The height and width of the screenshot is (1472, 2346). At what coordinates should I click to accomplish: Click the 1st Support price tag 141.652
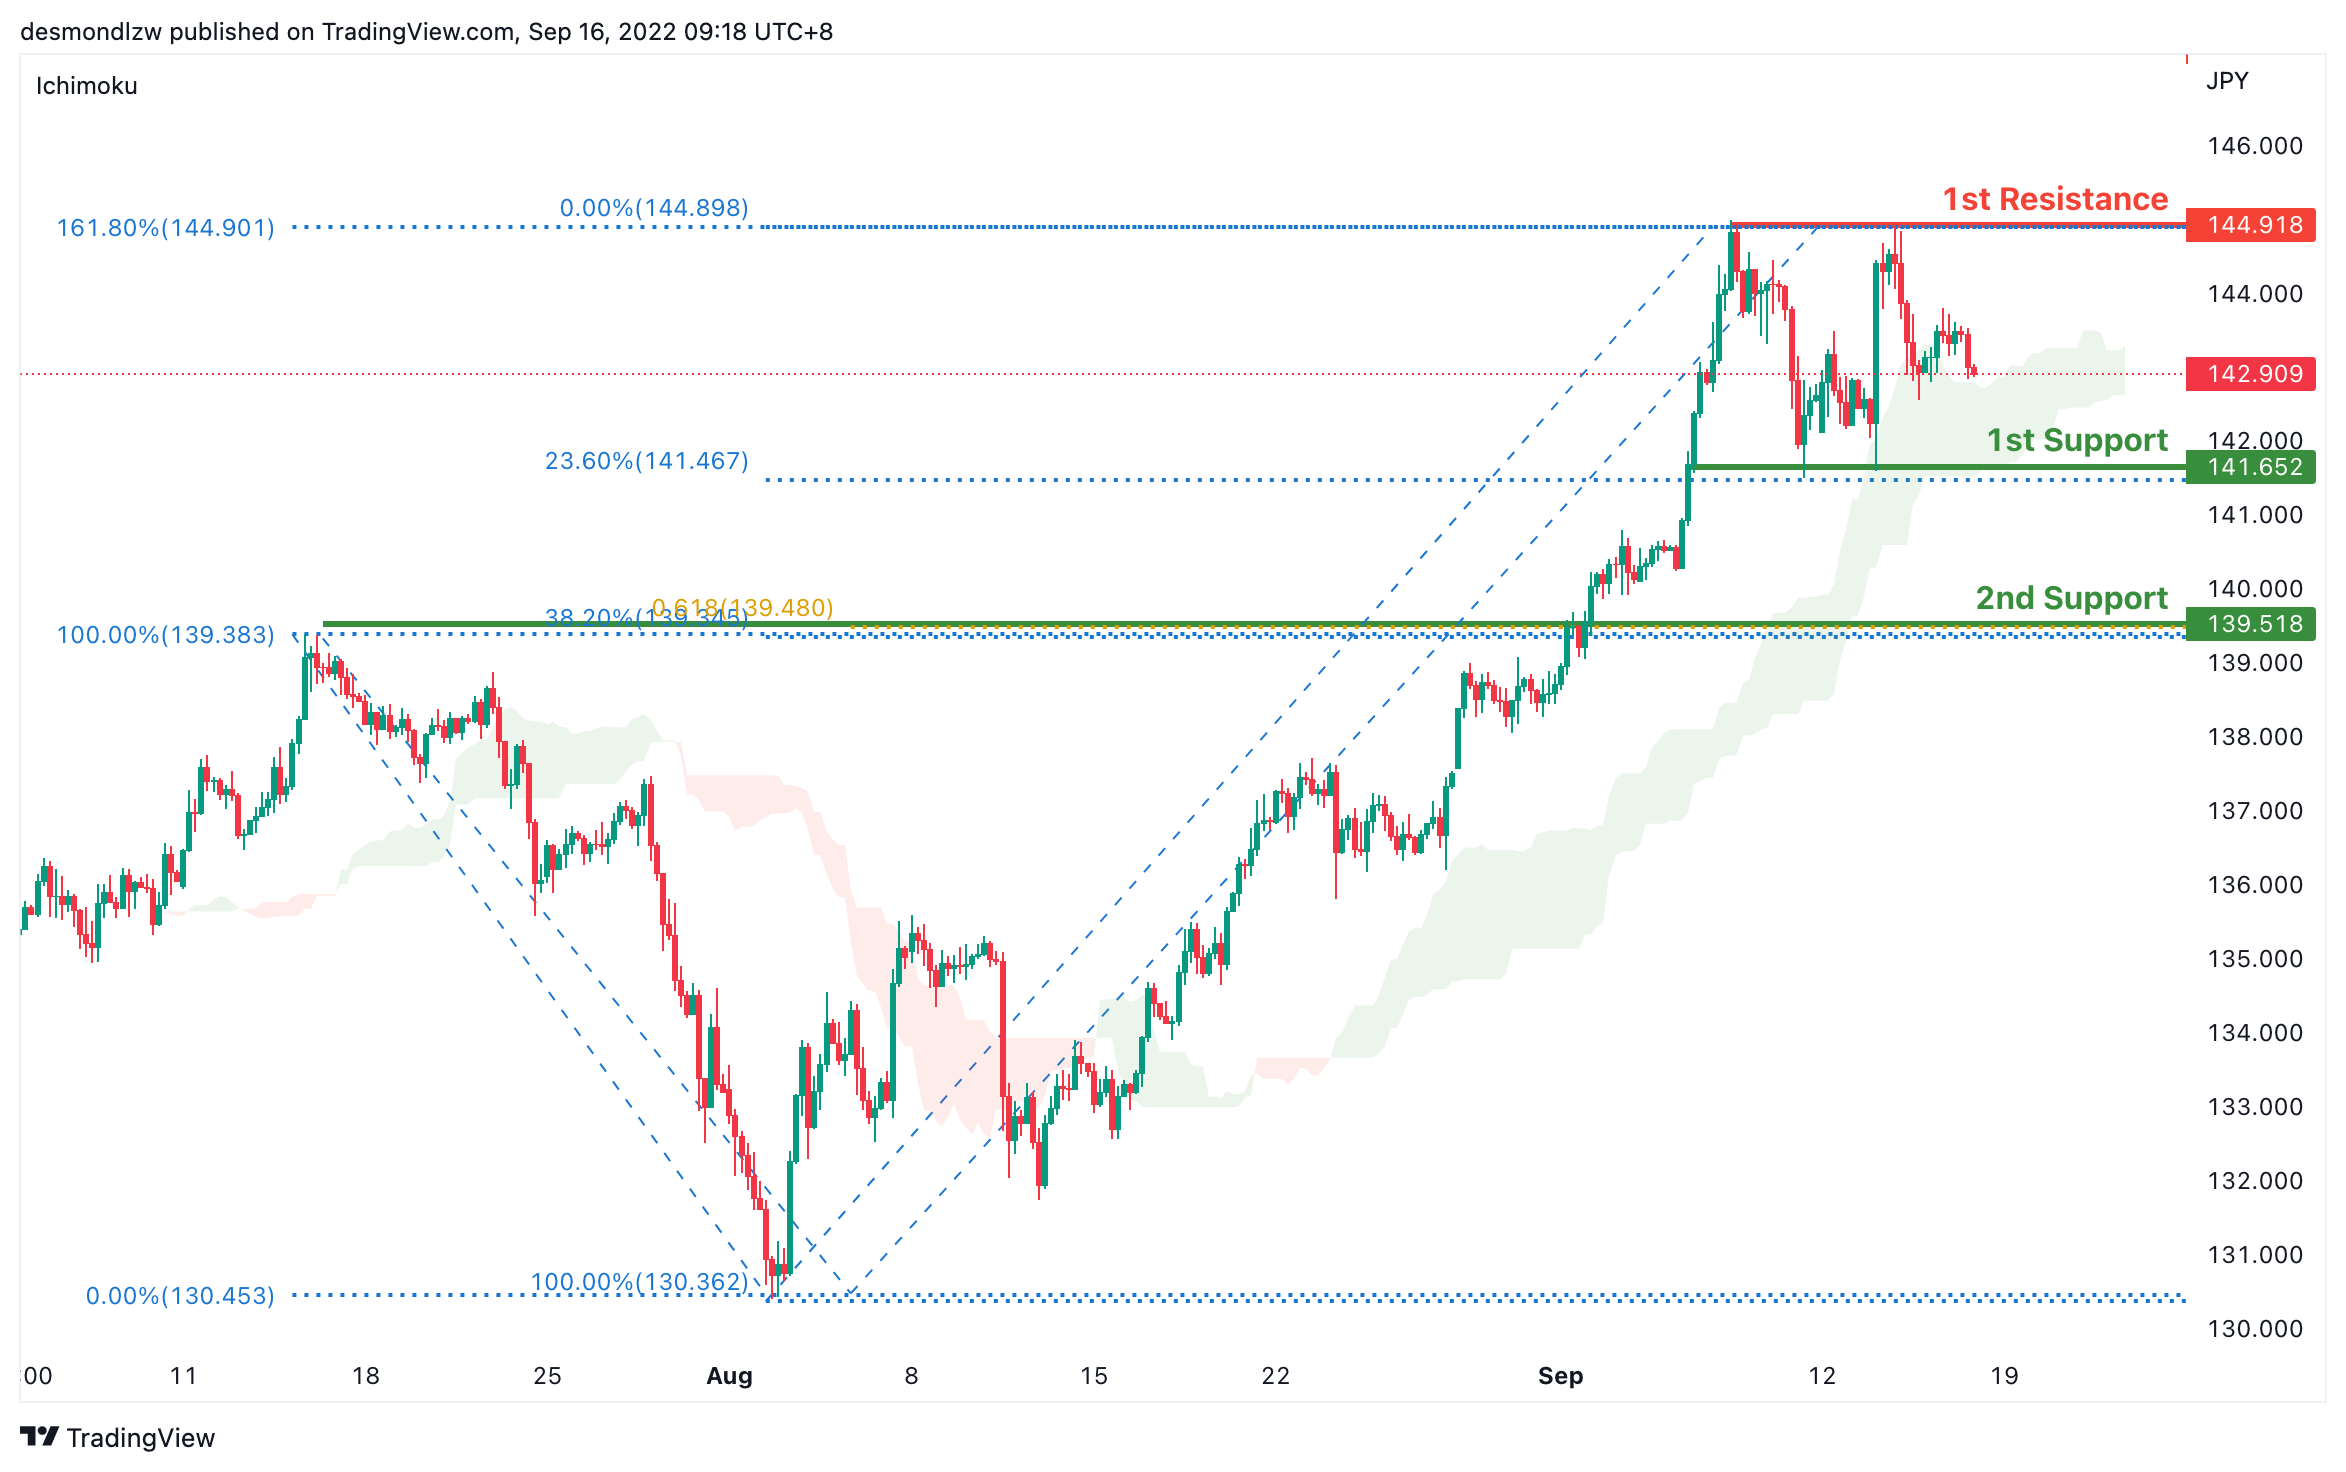(x=2250, y=467)
